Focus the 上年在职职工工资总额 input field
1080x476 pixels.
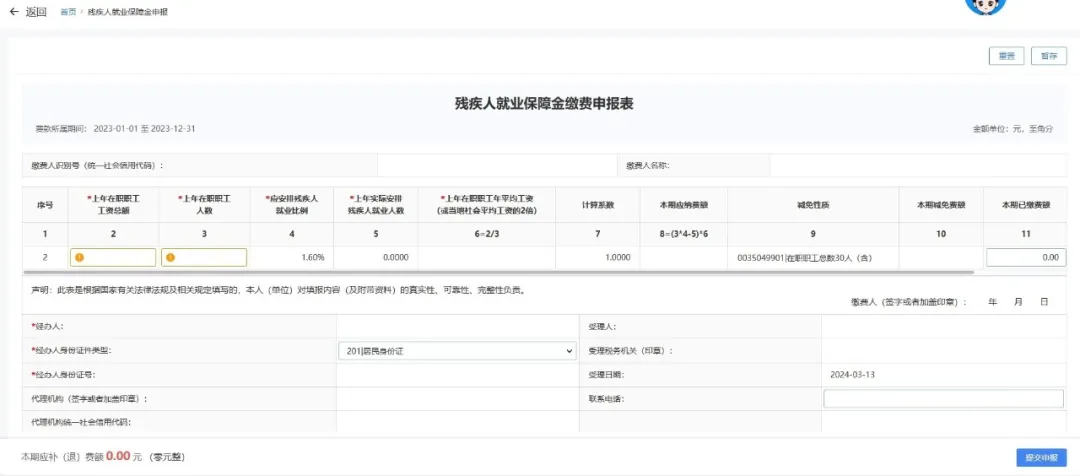tap(113, 258)
